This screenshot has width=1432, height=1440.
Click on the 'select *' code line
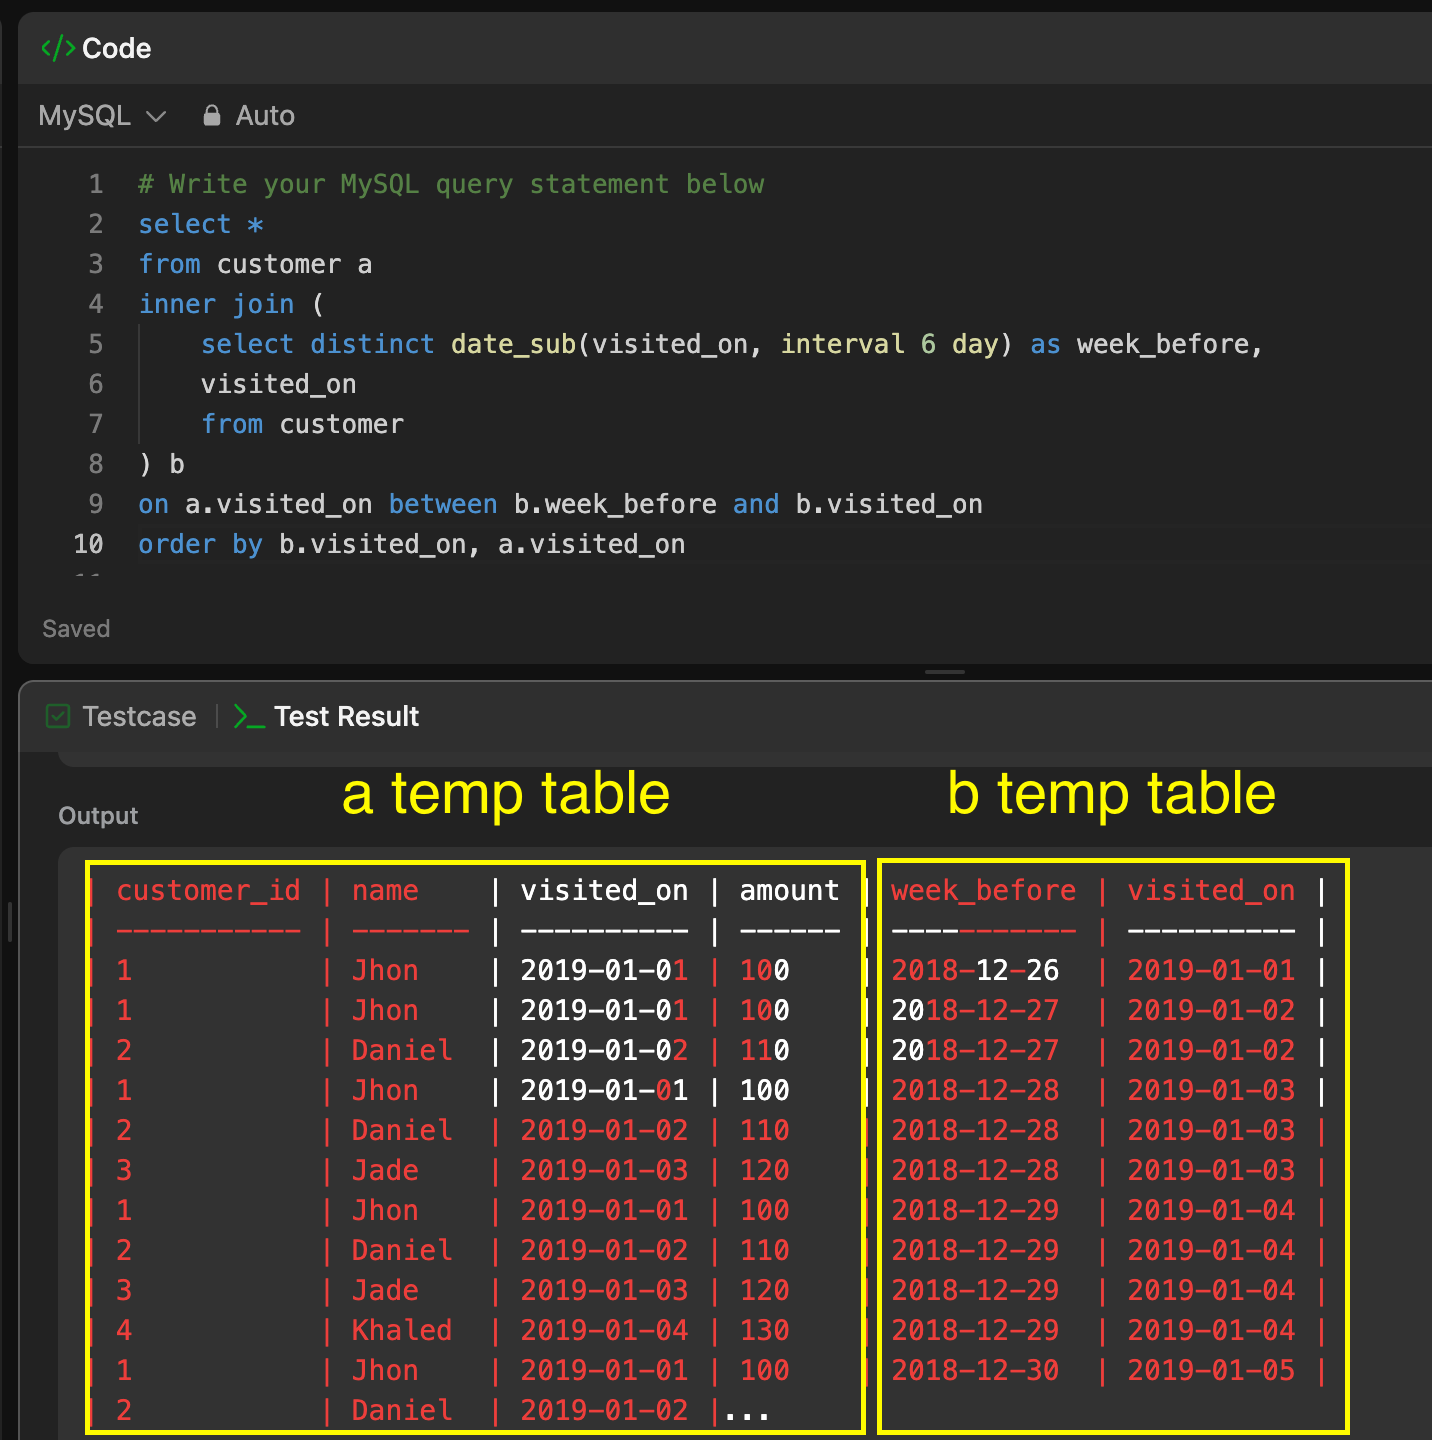pos(201,224)
